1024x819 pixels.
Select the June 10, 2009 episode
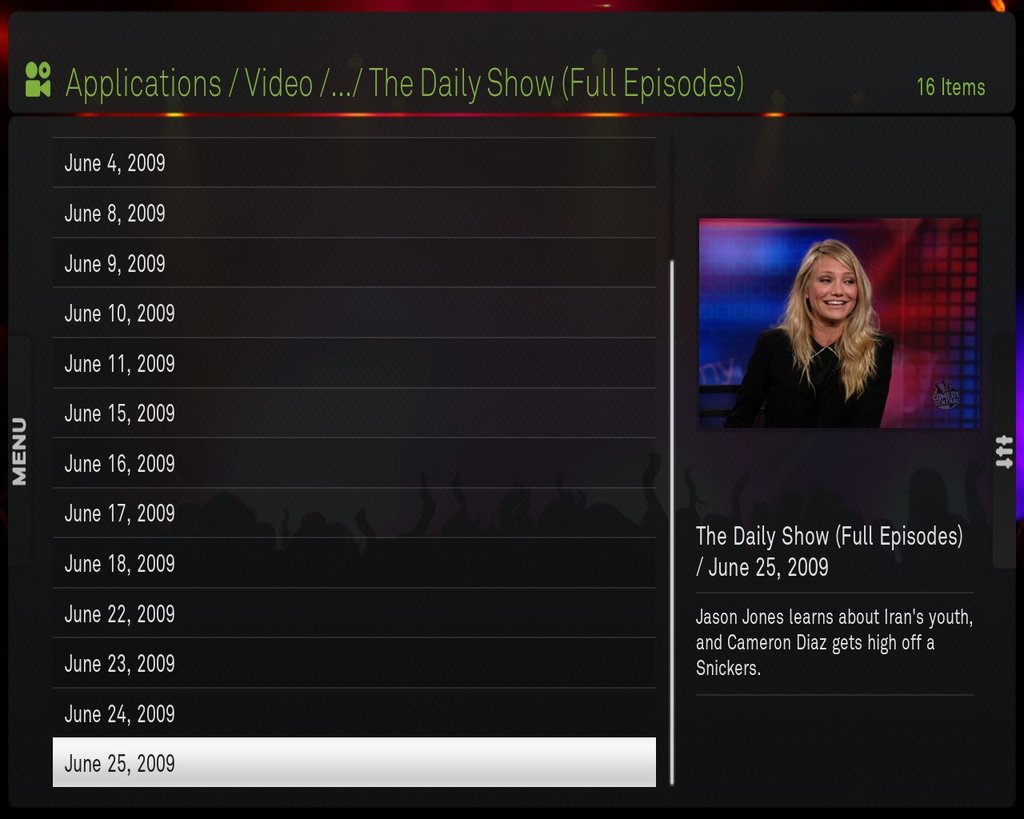(354, 313)
